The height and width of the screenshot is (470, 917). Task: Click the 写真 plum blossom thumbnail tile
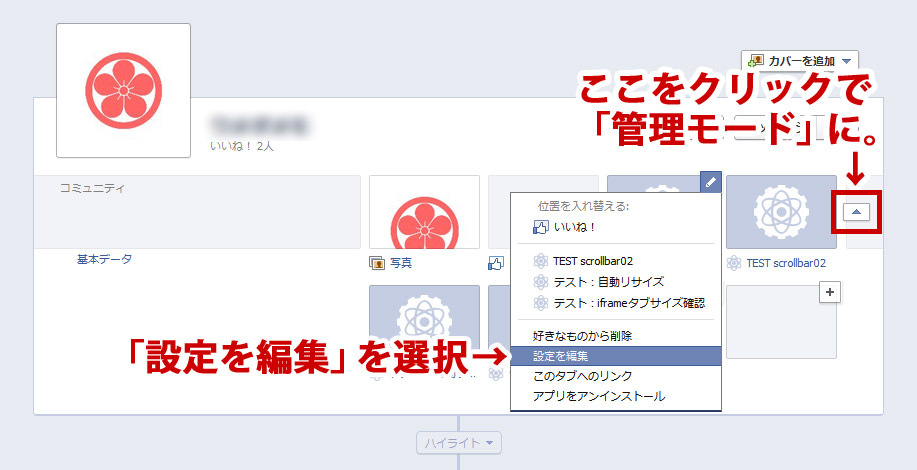(425, 212)
